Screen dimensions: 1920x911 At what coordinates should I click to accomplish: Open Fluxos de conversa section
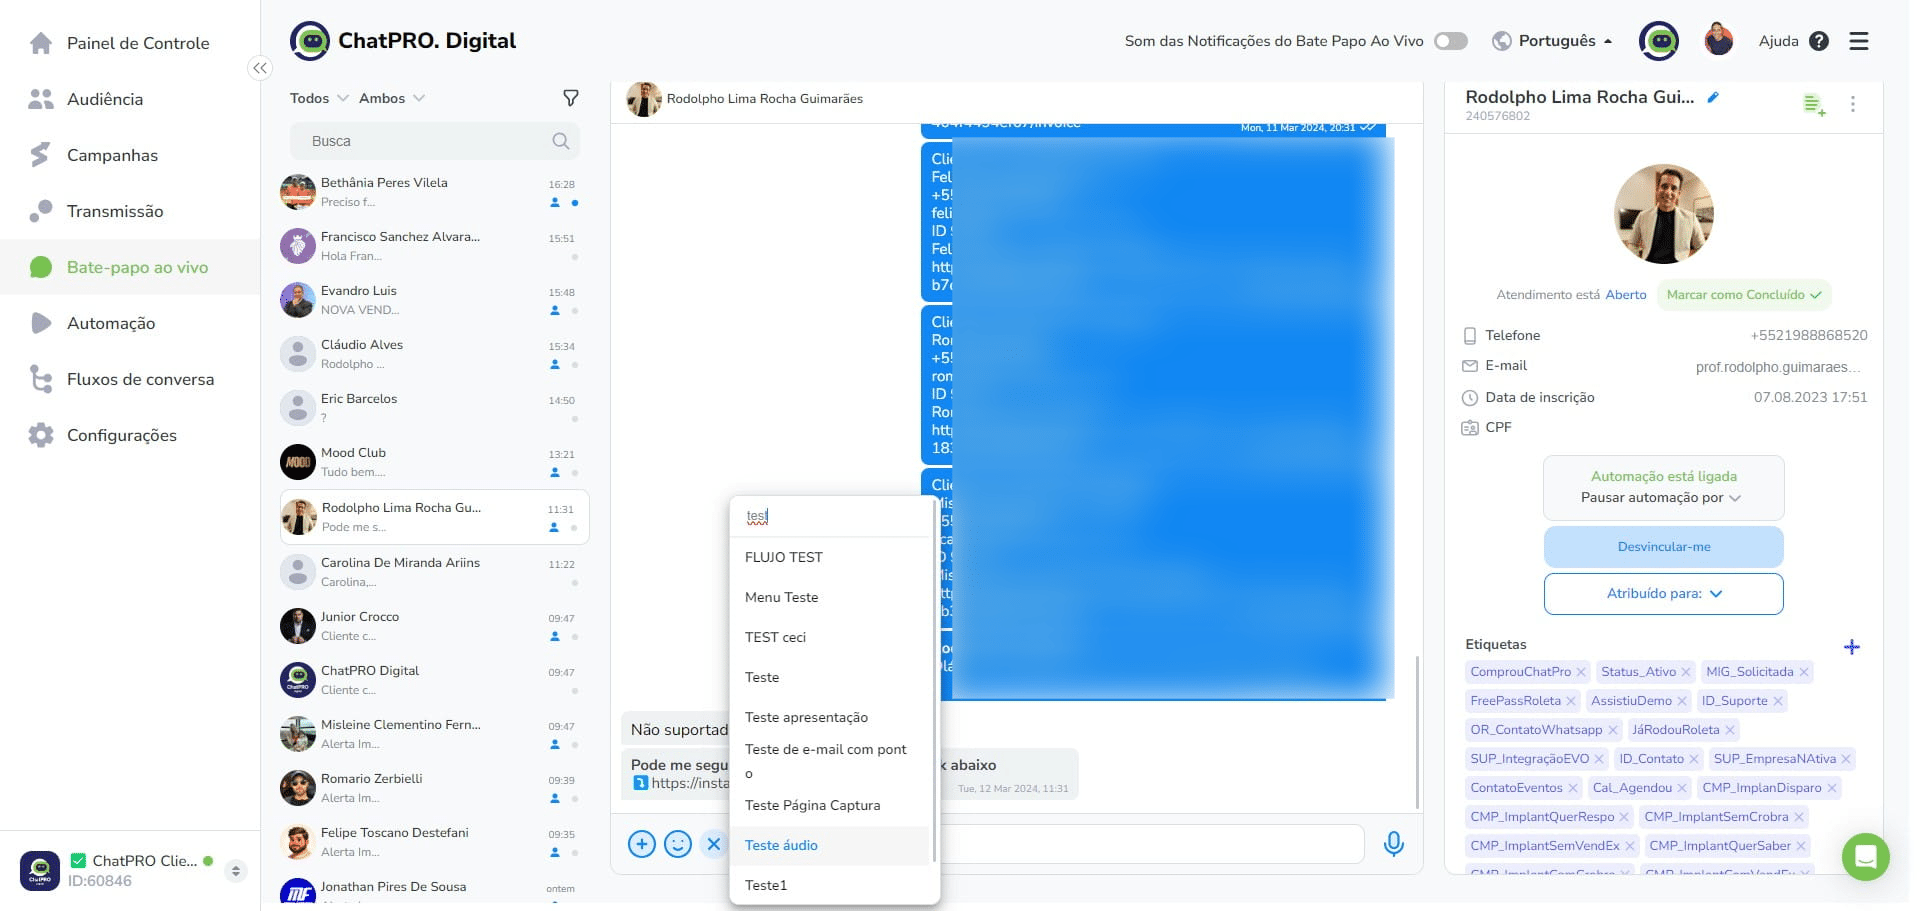pyautogui.click(x=140, y=379)
